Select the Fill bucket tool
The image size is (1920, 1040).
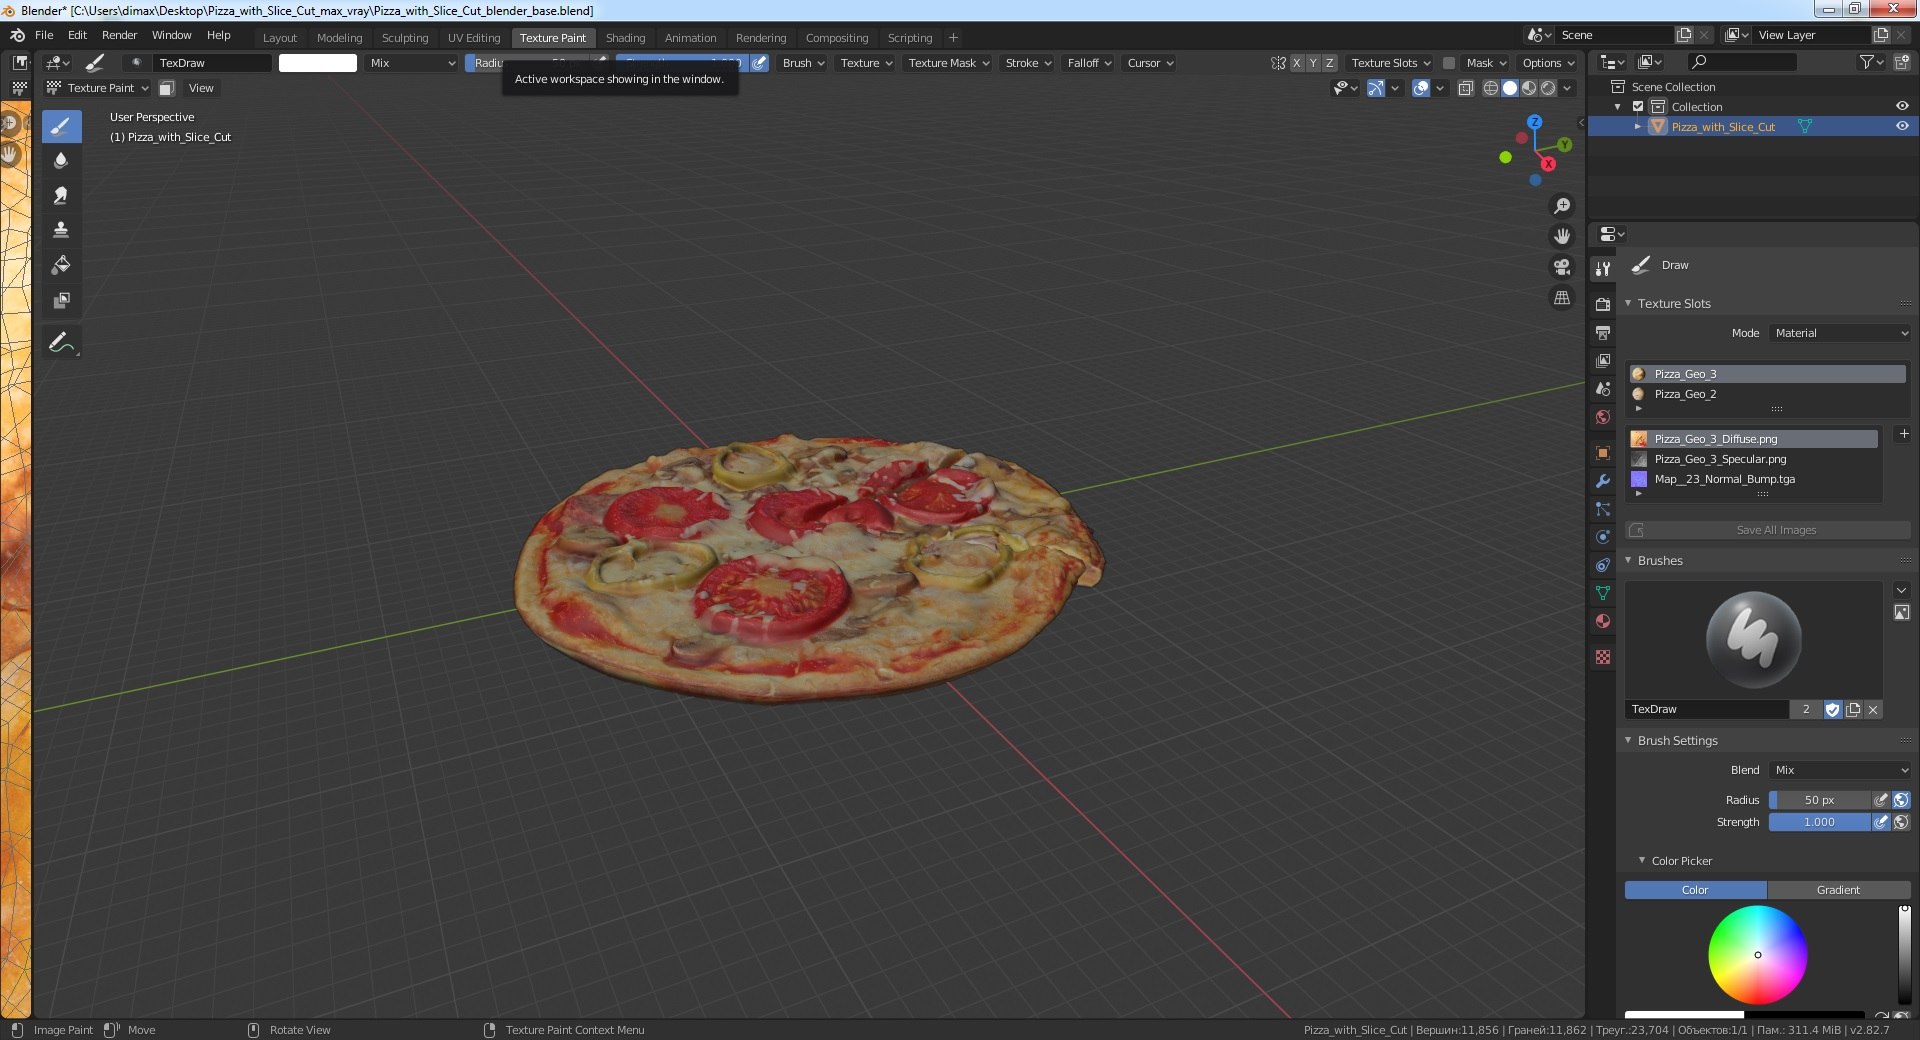point(61,266)
